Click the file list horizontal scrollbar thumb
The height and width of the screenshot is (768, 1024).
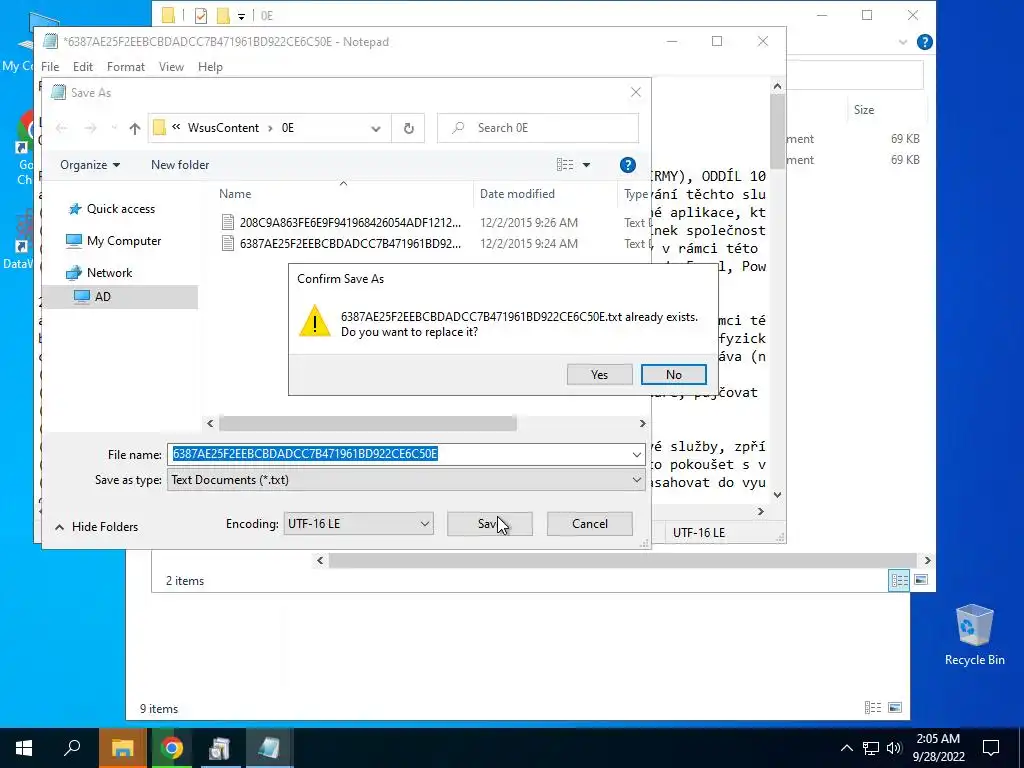click(368, 424)
